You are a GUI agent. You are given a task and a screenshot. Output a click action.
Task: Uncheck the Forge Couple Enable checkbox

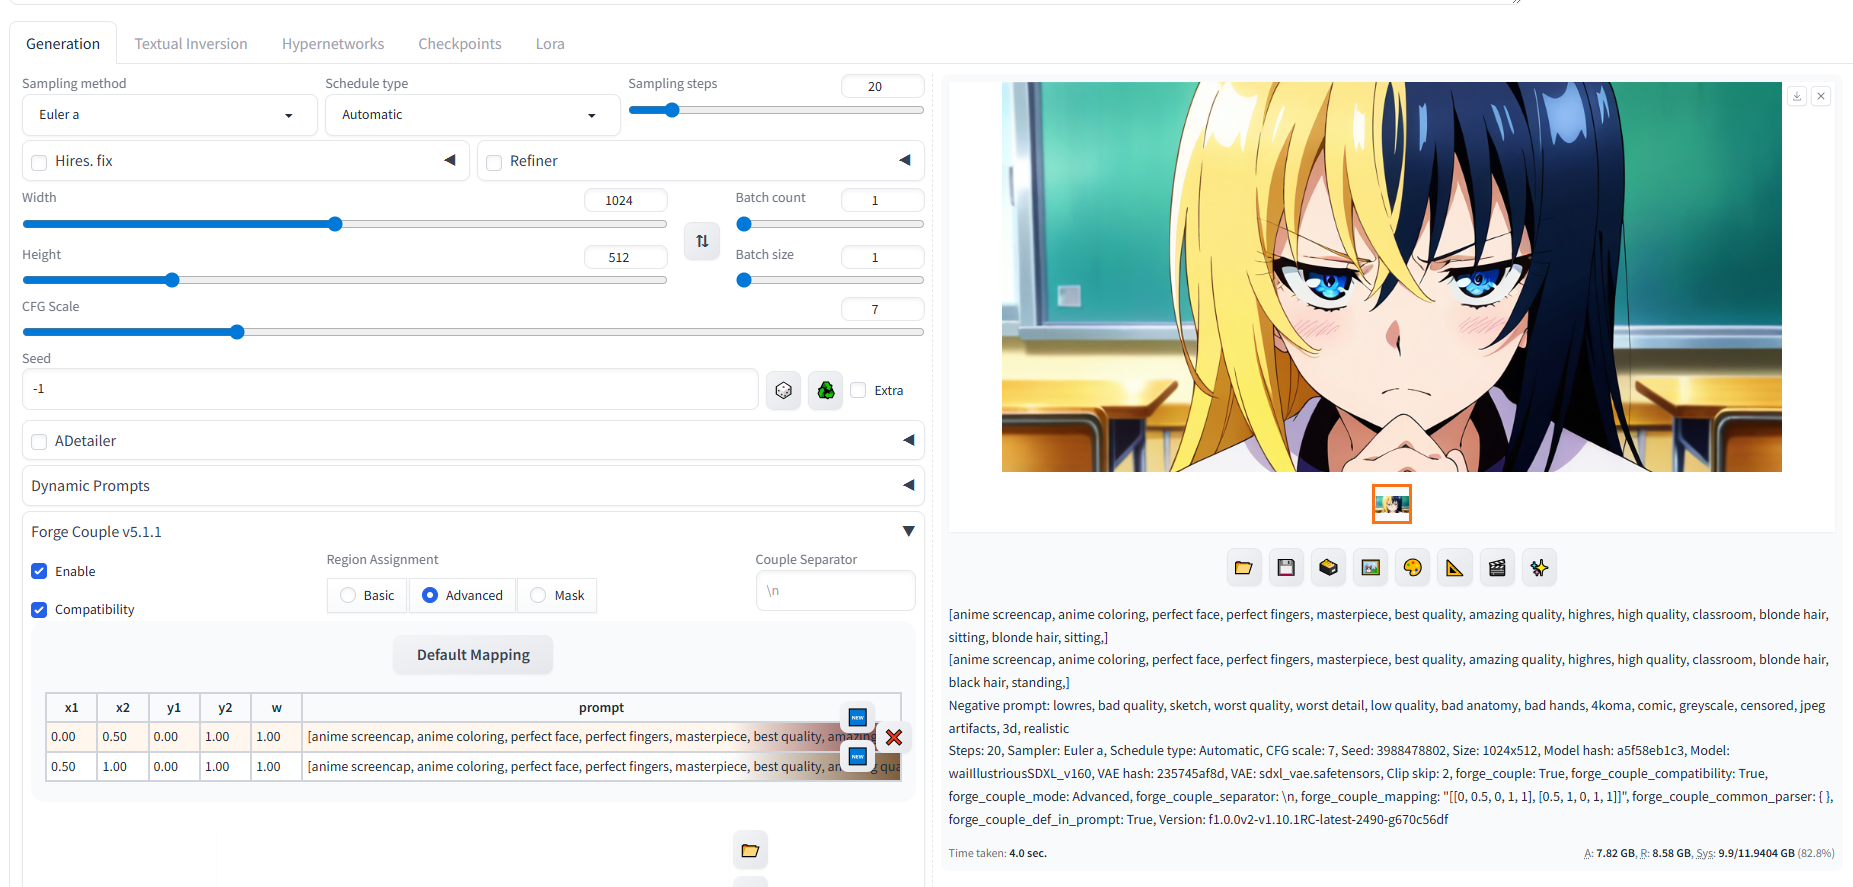(39, 571)
